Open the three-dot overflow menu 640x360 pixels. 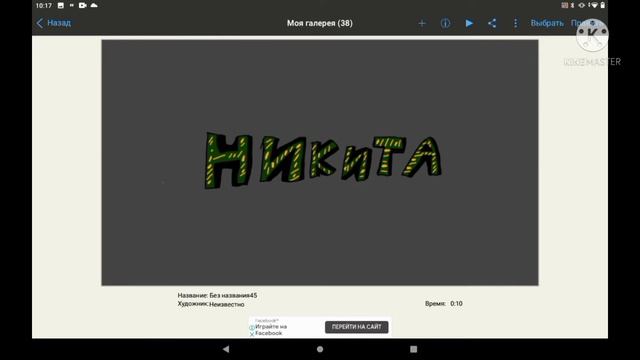click(x=516, y=23)
